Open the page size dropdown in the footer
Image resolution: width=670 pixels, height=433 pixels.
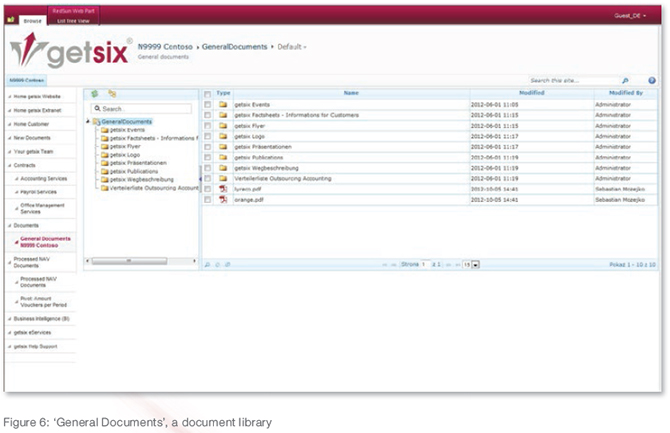[476, 265]
